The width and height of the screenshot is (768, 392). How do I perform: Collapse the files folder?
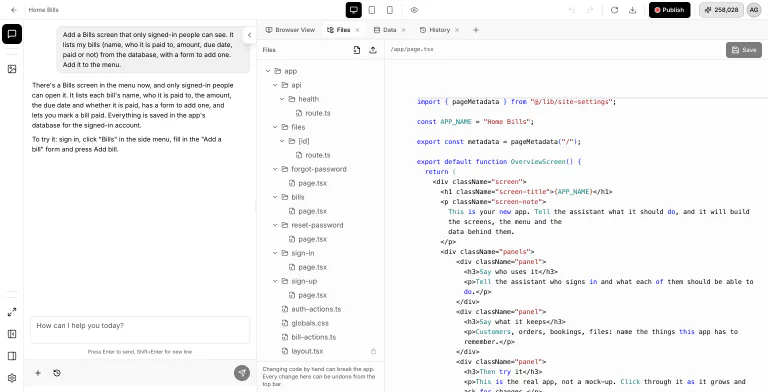[275, 127]
